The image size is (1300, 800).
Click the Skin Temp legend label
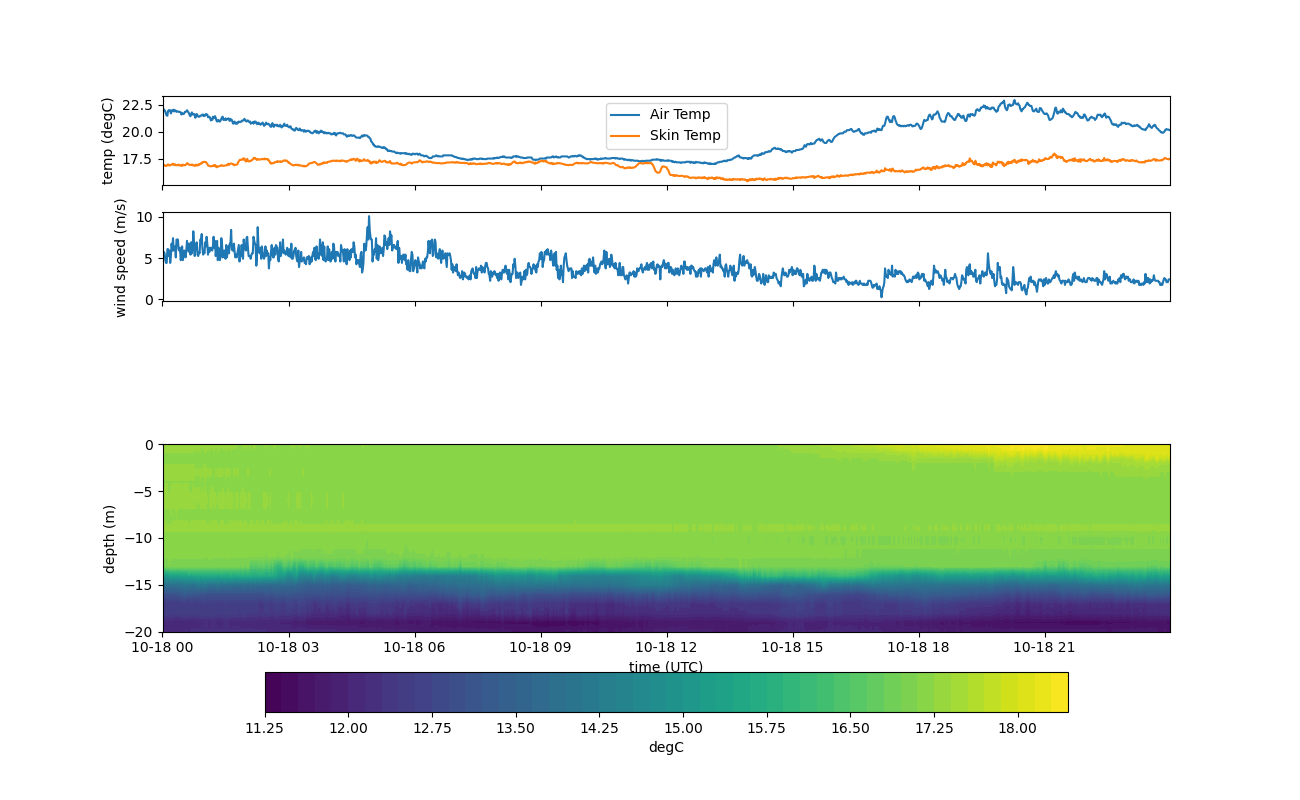684,136
